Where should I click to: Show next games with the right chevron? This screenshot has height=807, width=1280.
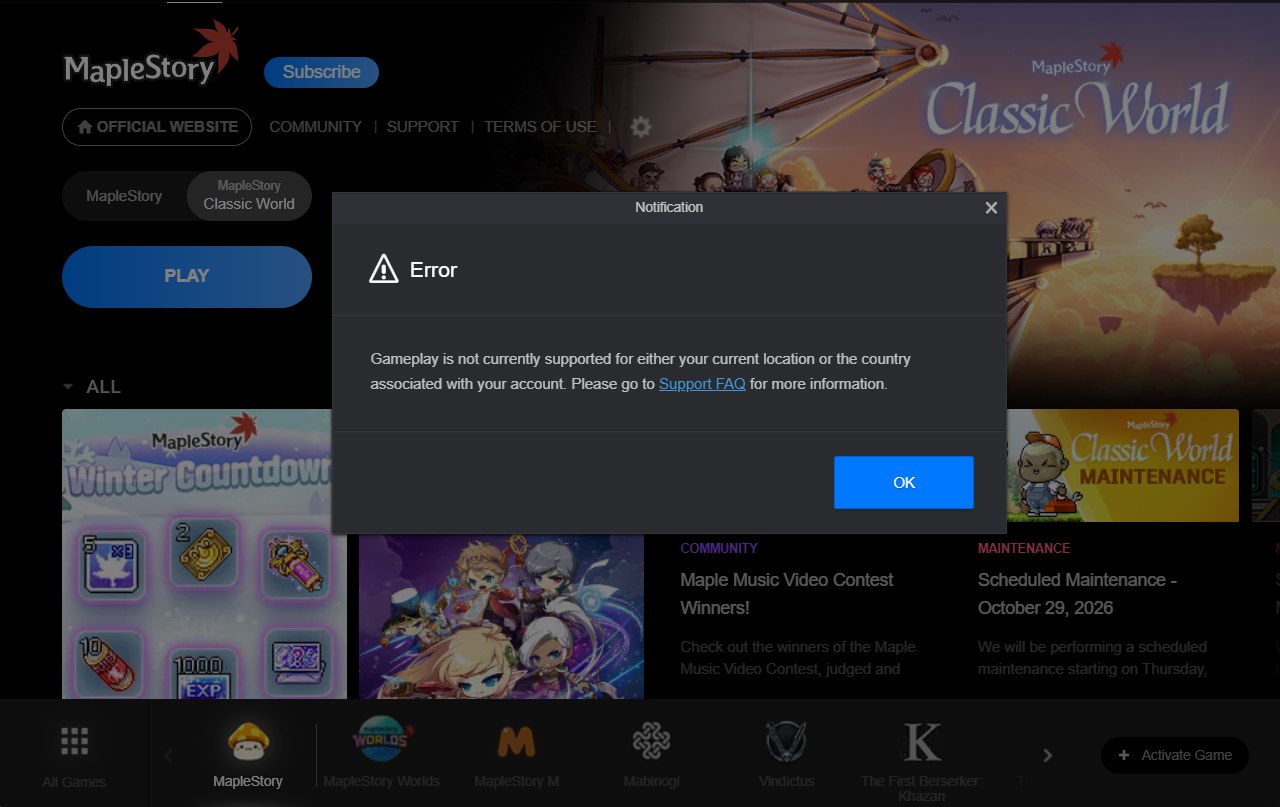click(1047, 756)
